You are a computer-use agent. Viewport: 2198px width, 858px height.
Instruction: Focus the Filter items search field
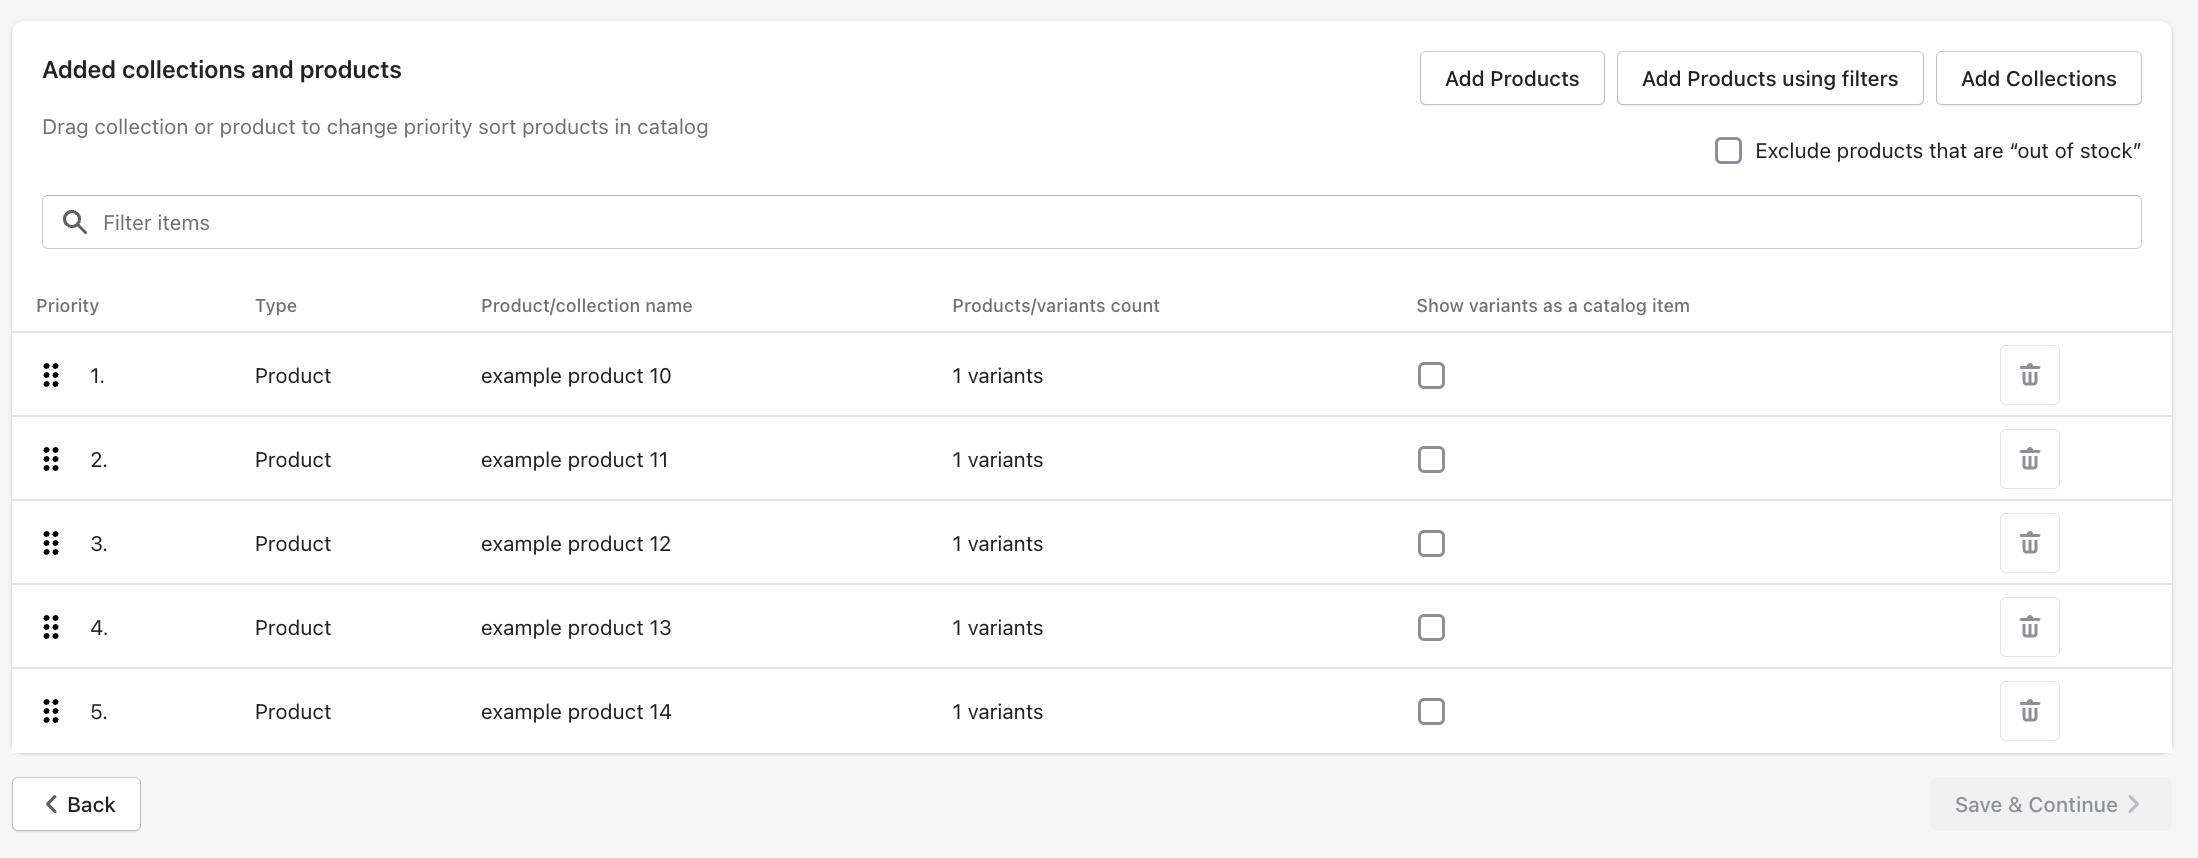(x=1100, y=222)
